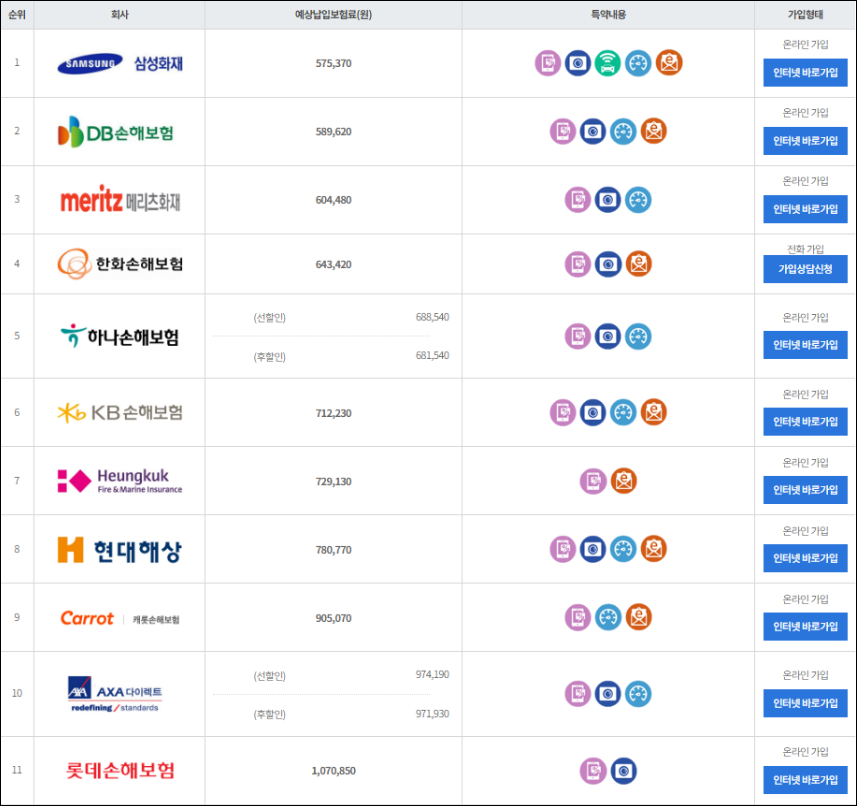Click 메리츠화재's navy blackbox camera icon
This screenshot has width=857, height=806.
[x=608, y=199]
